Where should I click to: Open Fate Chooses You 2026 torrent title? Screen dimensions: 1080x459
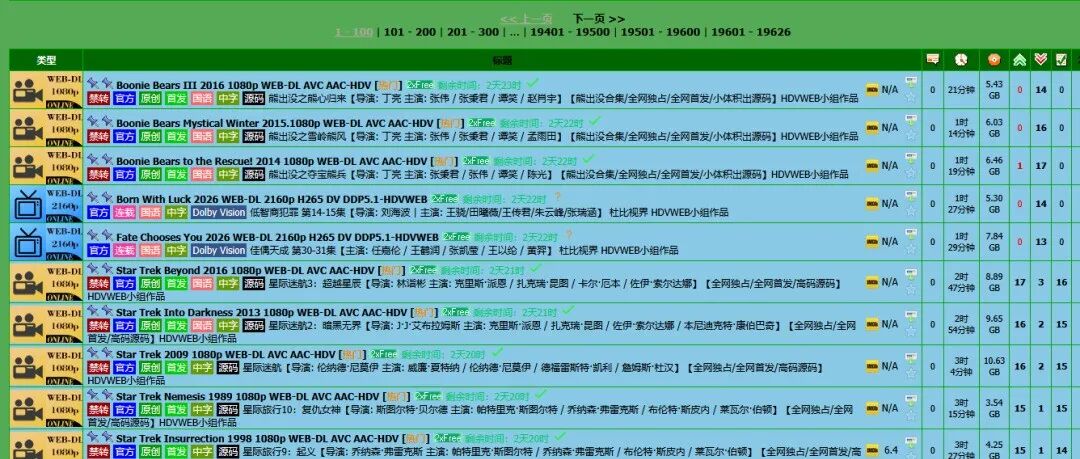277,237
